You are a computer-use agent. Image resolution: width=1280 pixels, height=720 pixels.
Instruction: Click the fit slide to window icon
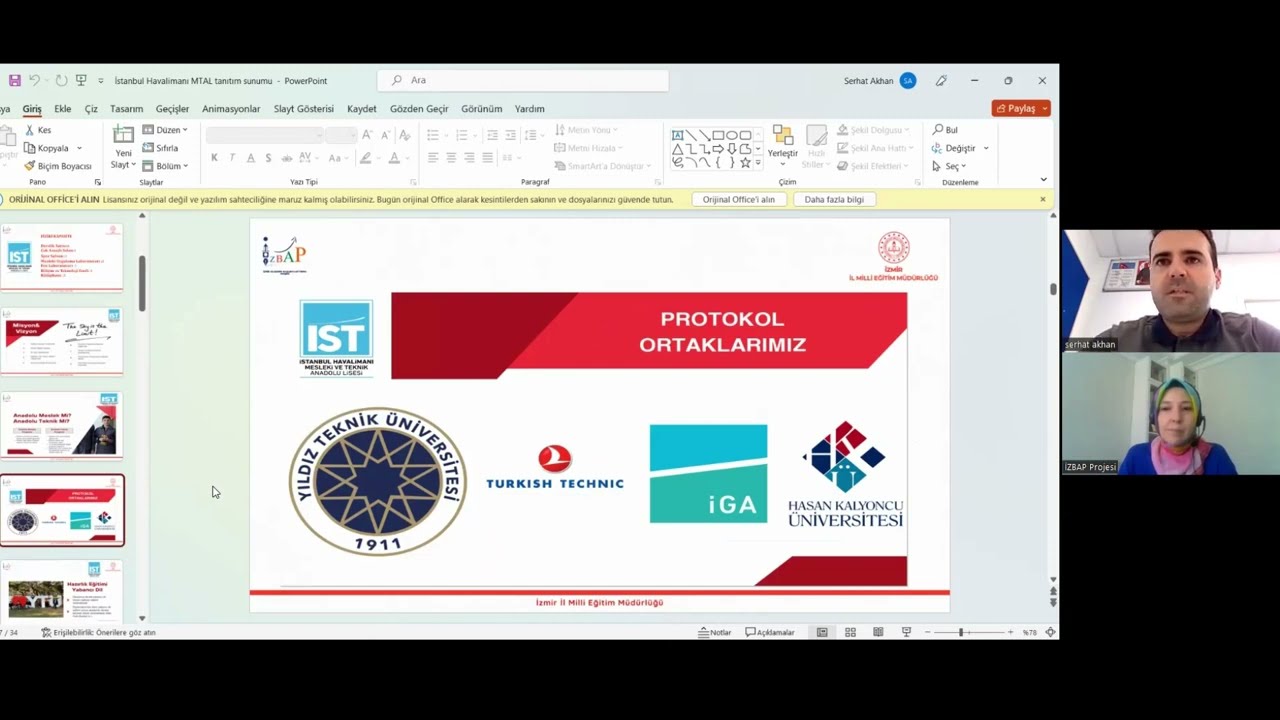click(x=1050, y=632)
